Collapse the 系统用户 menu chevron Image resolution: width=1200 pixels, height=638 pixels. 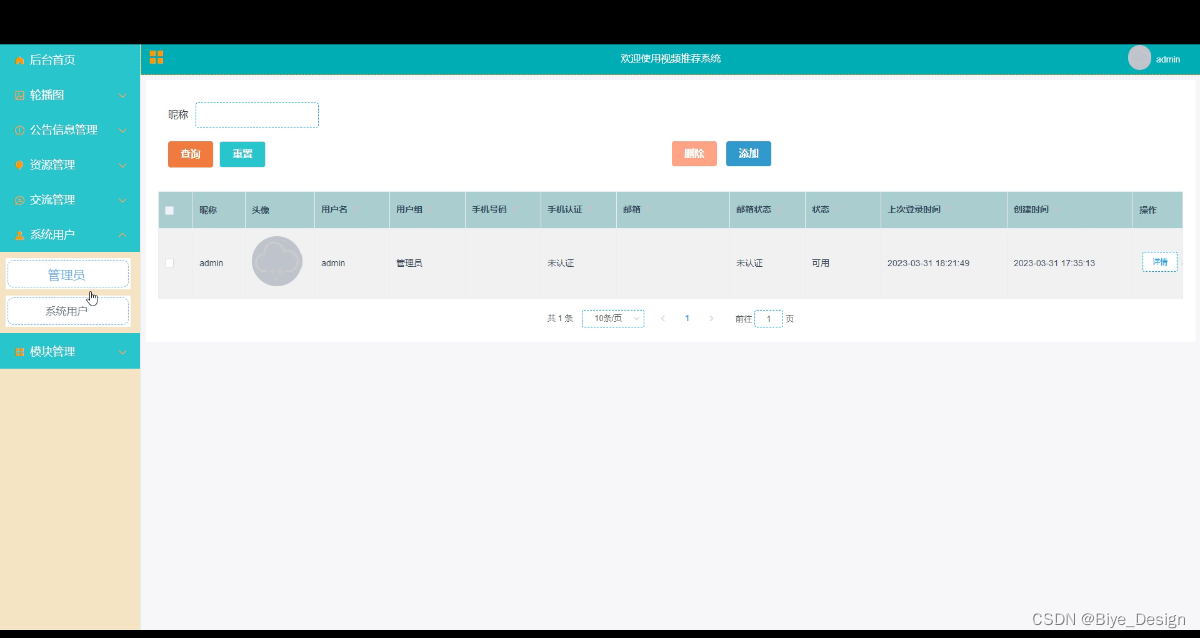(x=122, y=235)
